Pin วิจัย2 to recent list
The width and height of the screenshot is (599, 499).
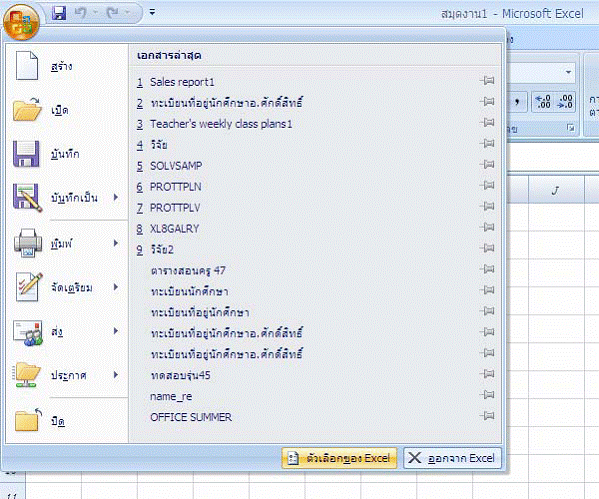(487, 248)
